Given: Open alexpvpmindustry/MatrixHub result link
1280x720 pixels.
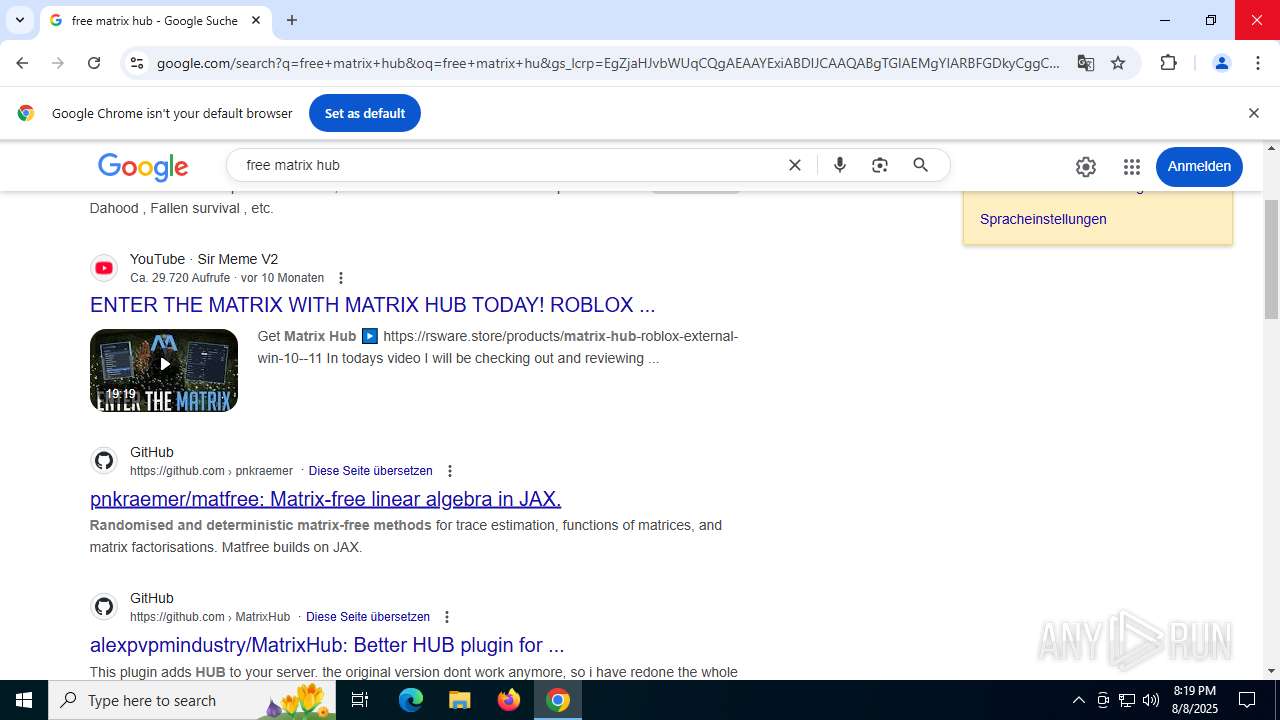Looking at the screenshot, I should click(x=327, y=645).
